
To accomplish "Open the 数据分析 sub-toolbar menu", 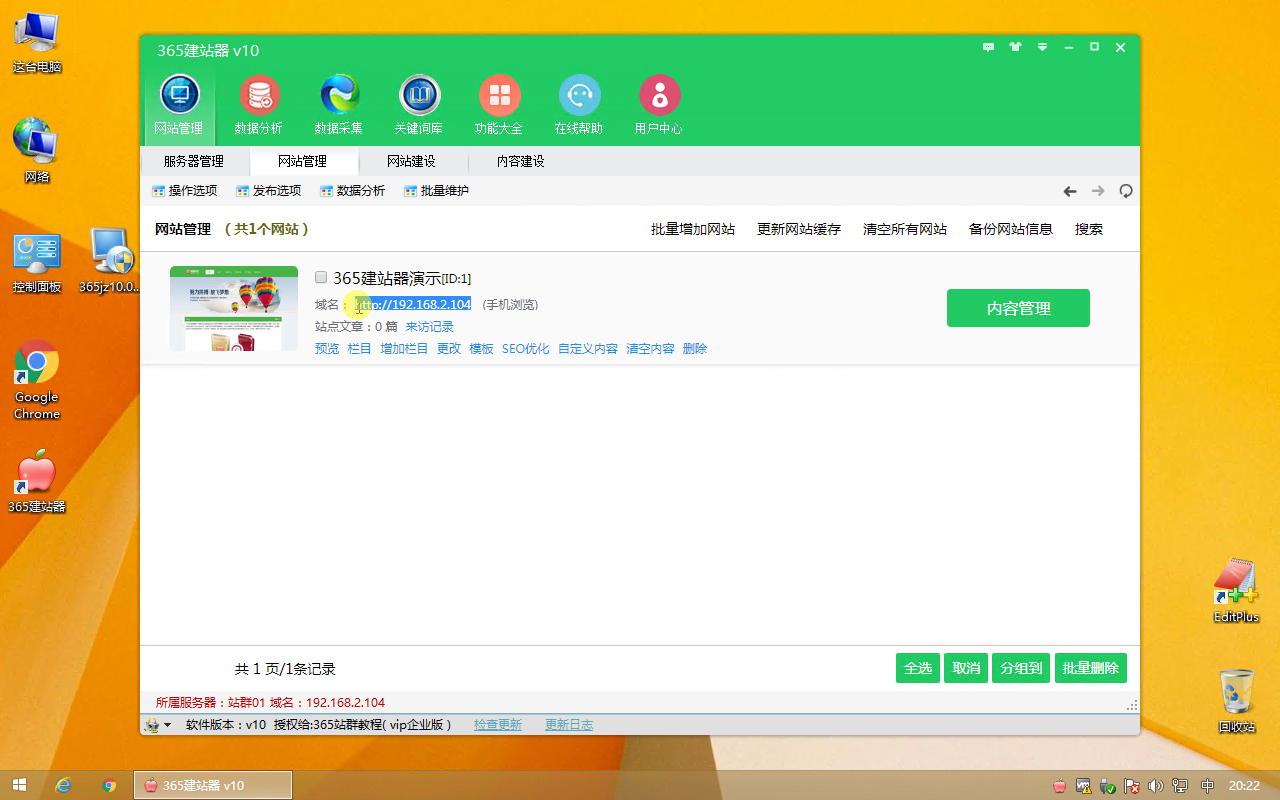I will tap(352, 191).
